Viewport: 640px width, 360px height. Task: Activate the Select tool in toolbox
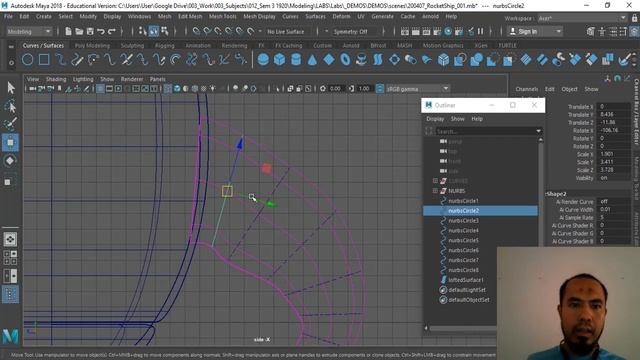tap(11, 87)
